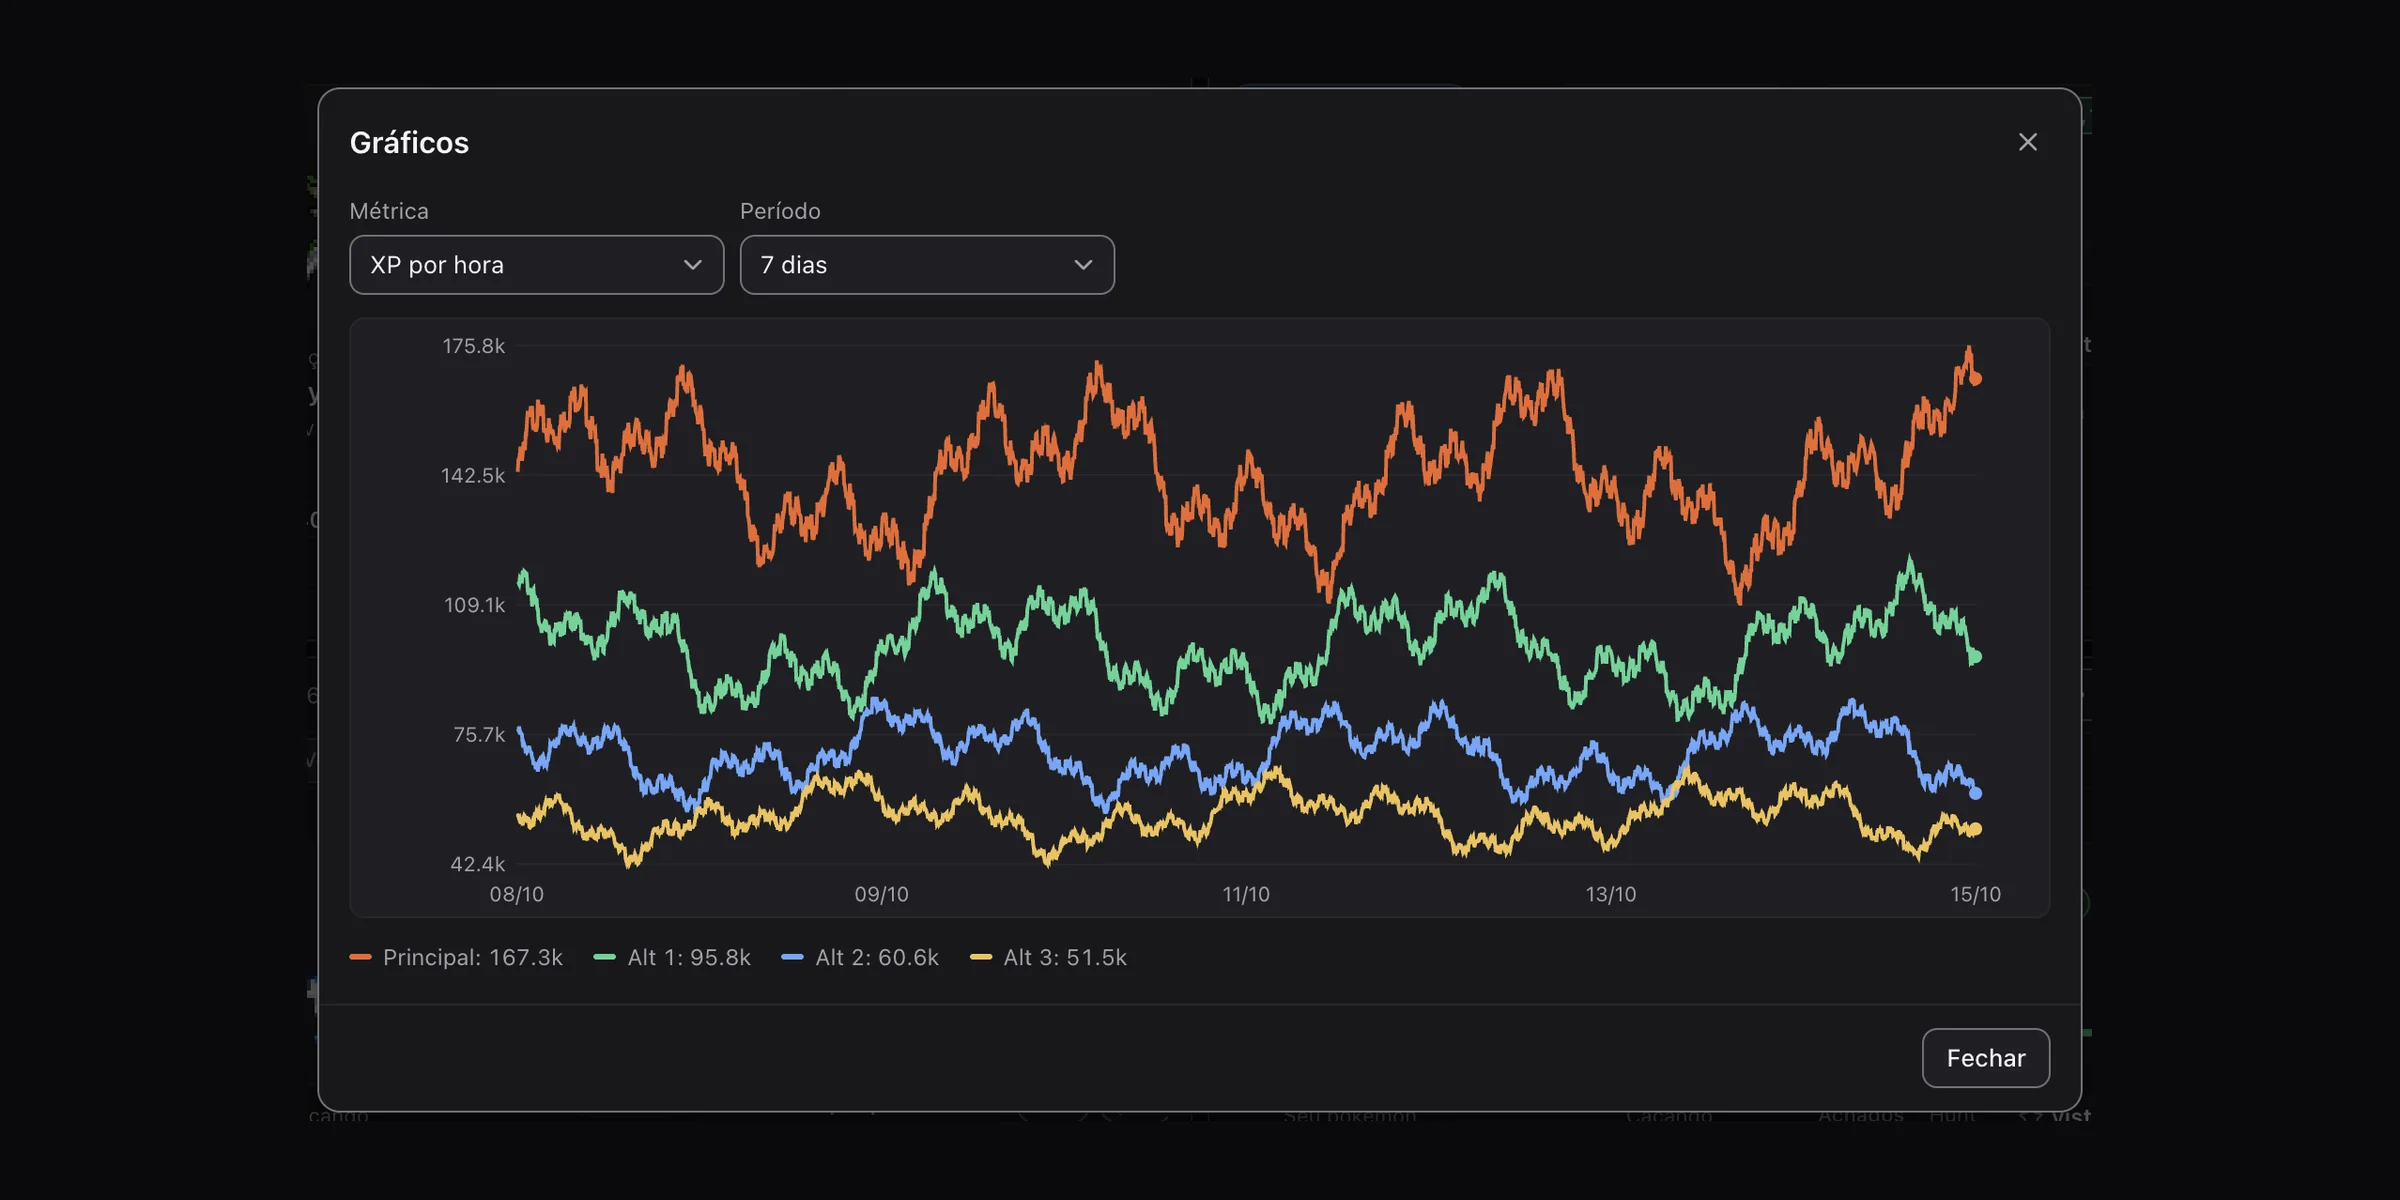Open the Métrica dropdown showing XP por hora

[536, 265]
